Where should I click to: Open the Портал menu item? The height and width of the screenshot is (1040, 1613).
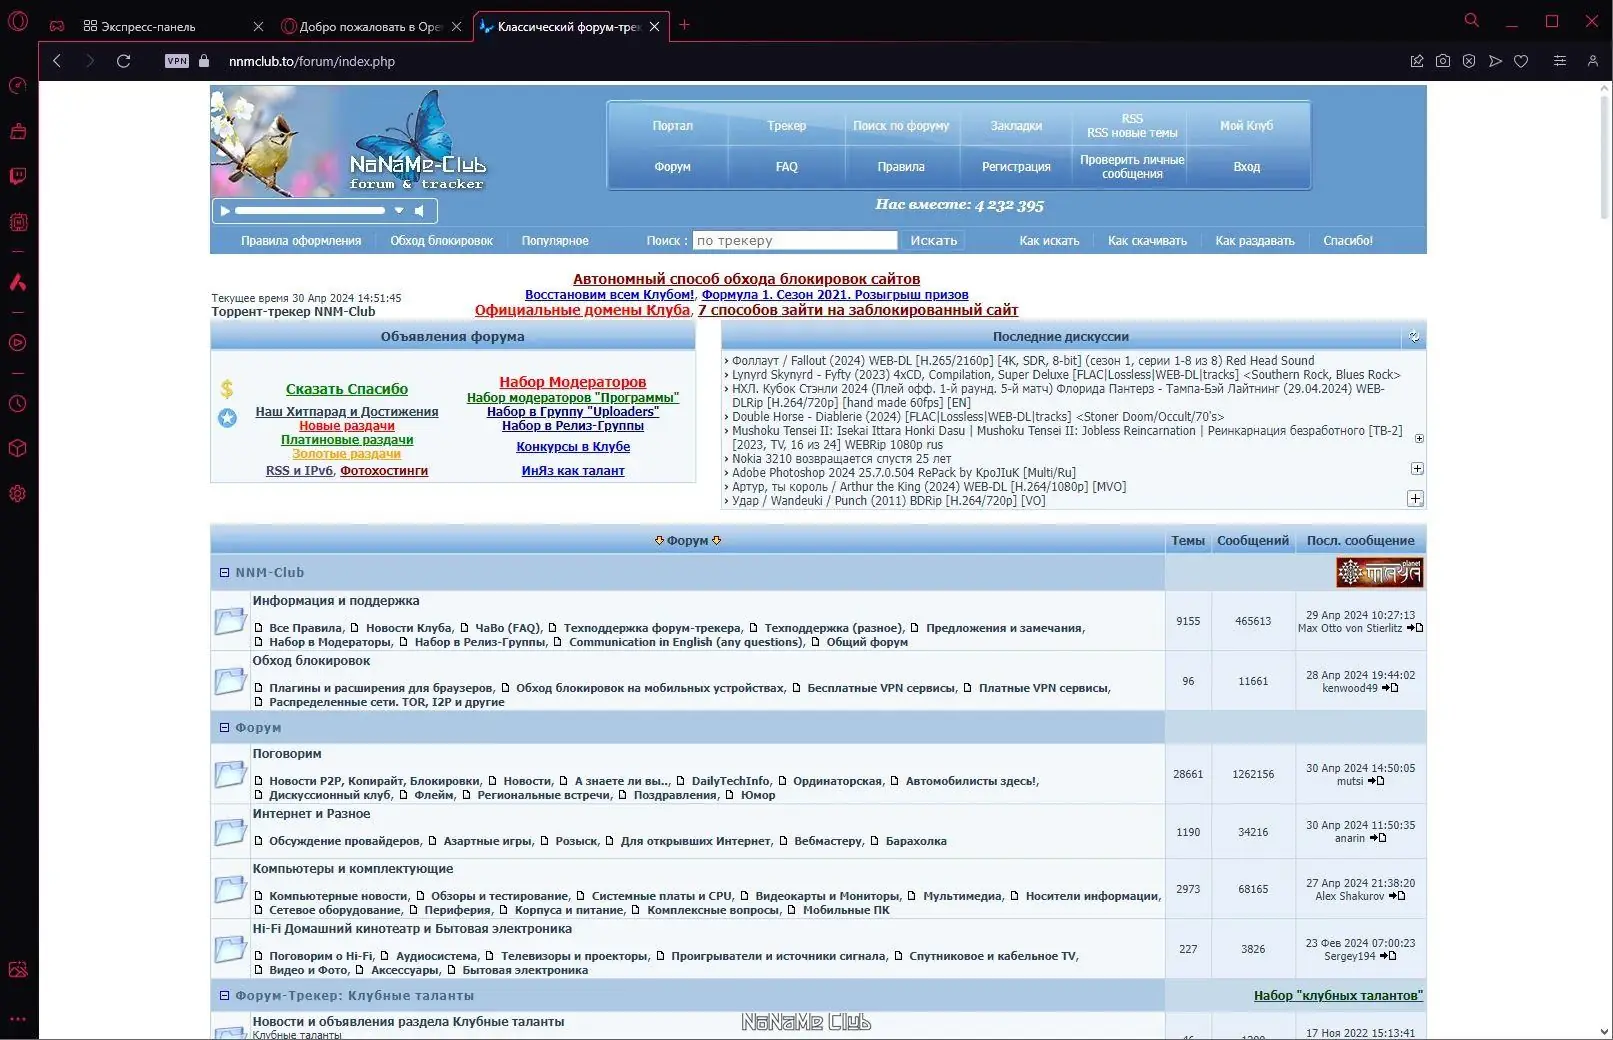(x=672, y=125)
